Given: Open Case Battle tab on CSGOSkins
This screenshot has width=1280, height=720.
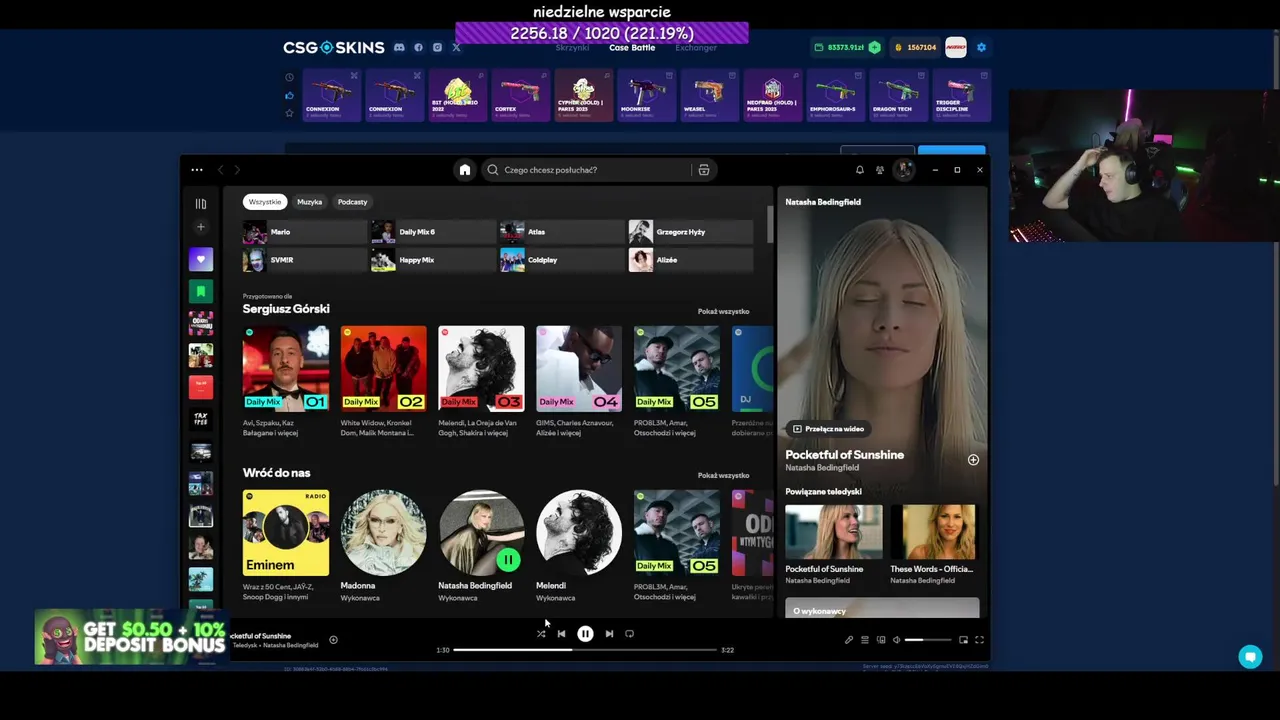Looking at the screenshot, I should 632,48.
